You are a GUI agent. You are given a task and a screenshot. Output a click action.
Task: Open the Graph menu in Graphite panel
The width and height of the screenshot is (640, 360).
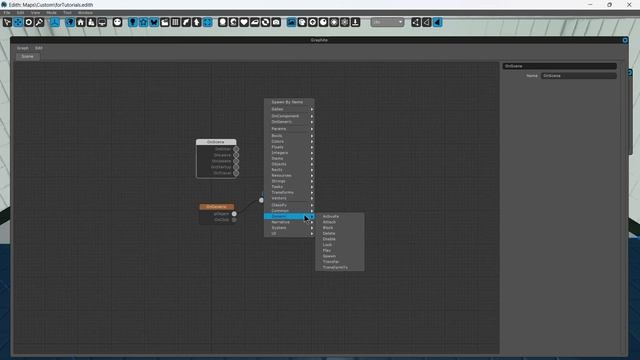22,48
